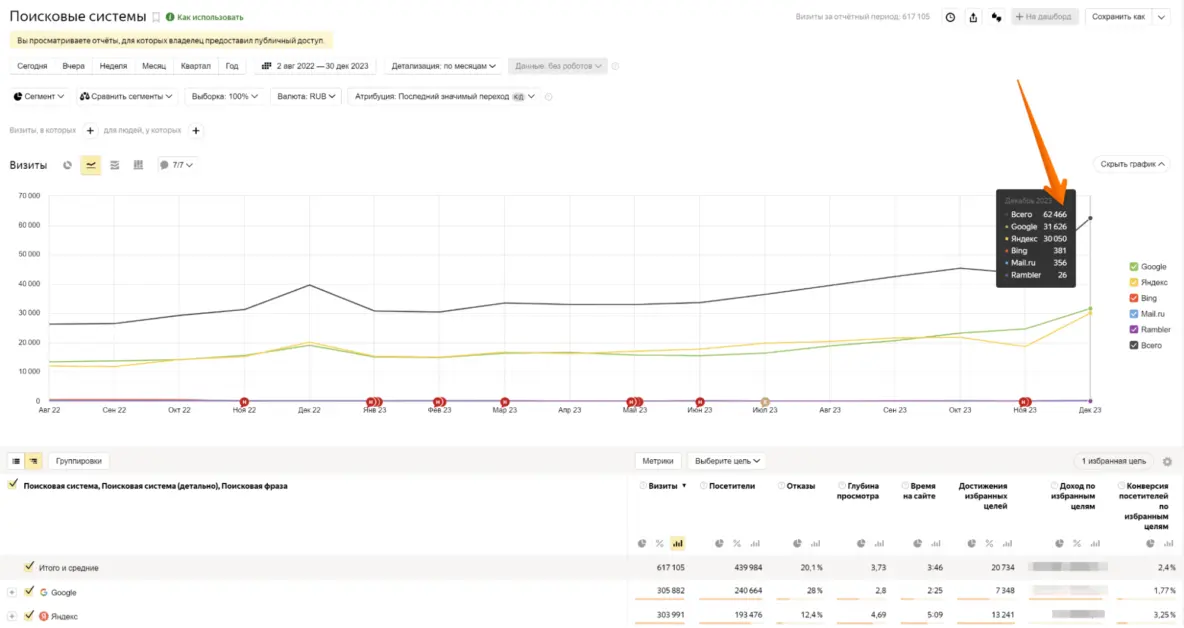Click the export/share report icon

[x=973, y=17]
